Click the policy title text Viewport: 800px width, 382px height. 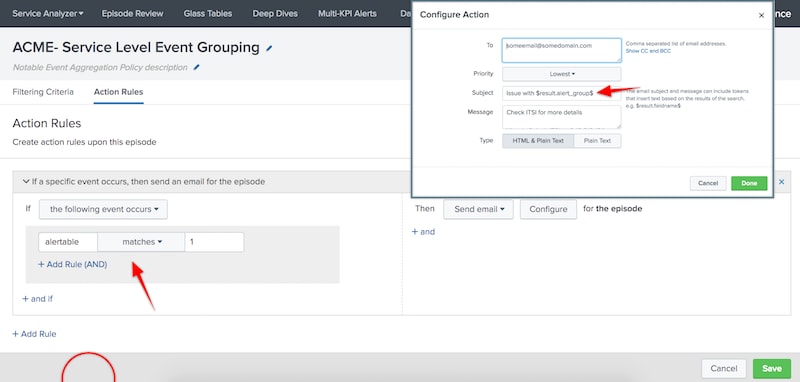136,47
